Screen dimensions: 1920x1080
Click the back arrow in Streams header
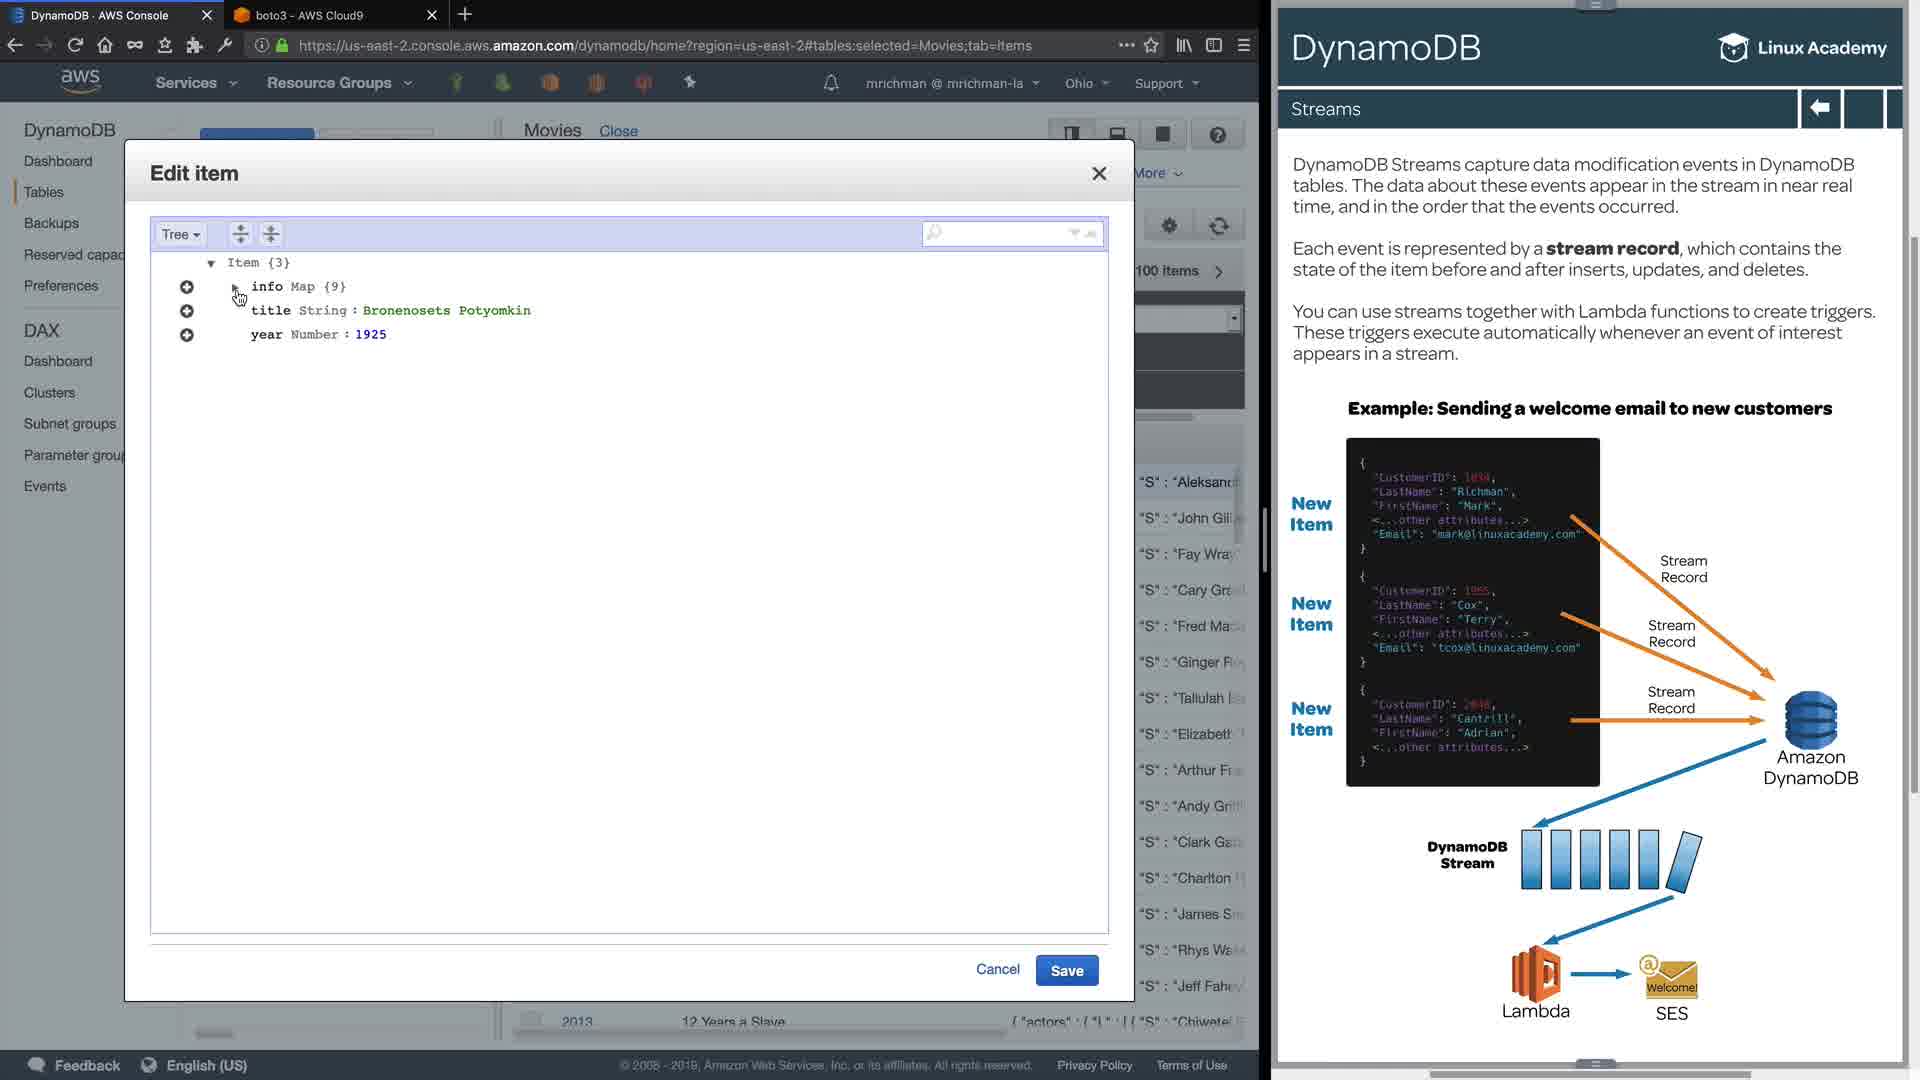(x=1819, y=108)
